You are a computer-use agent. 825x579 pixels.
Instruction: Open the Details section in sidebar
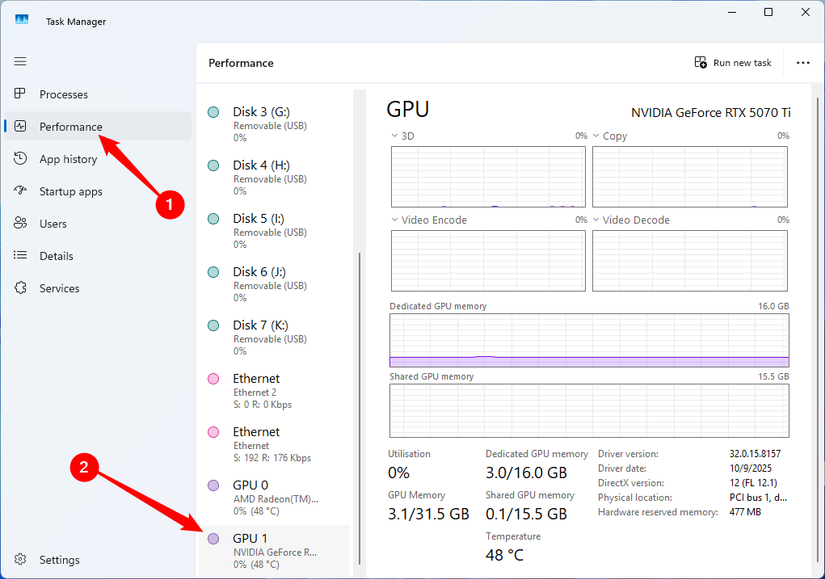(x=54, y=255)
